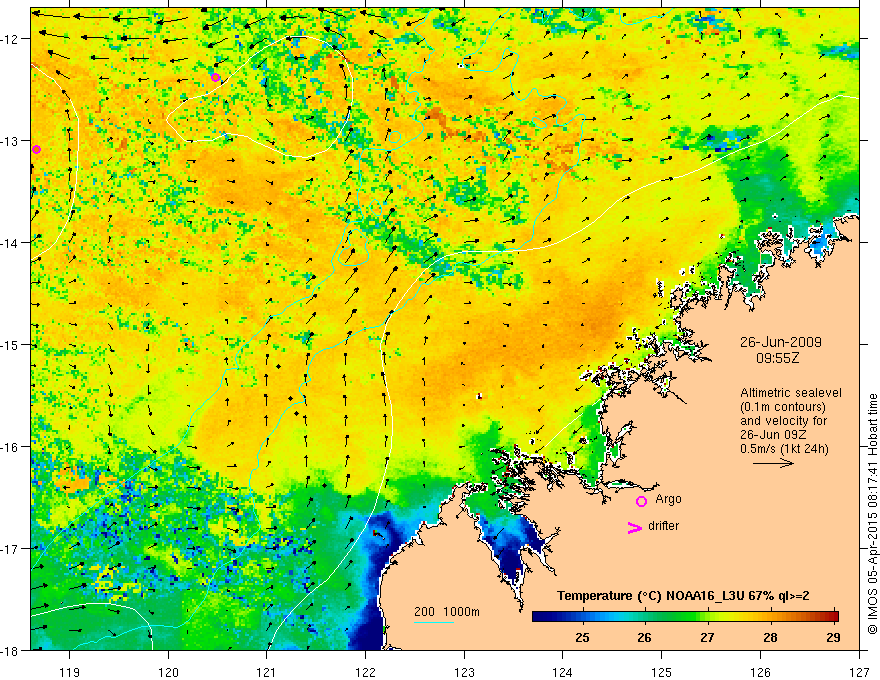Click the dark red end of the temperature bar

pos(832,616)
